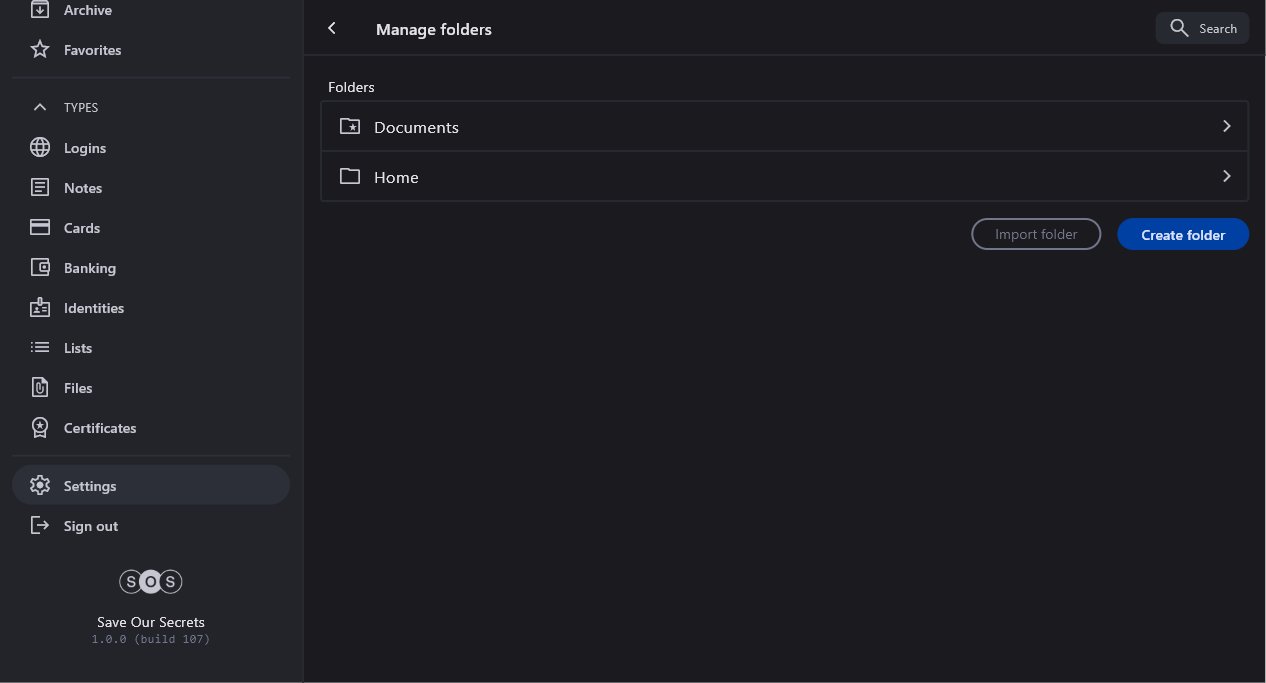Open Logins via the globe icon
This screenshot has width=1266, height=683.
point(40,148)
